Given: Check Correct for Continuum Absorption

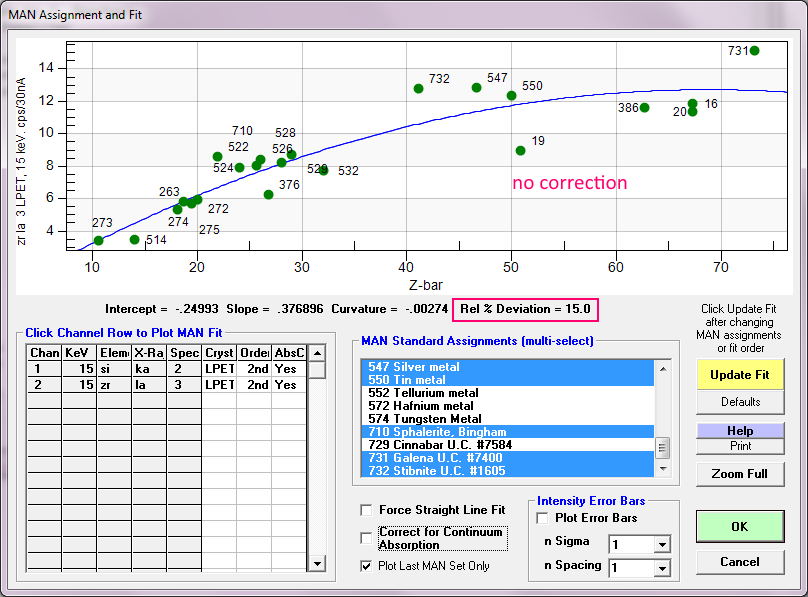Looking at the screenshot, I should pos(366,538).
